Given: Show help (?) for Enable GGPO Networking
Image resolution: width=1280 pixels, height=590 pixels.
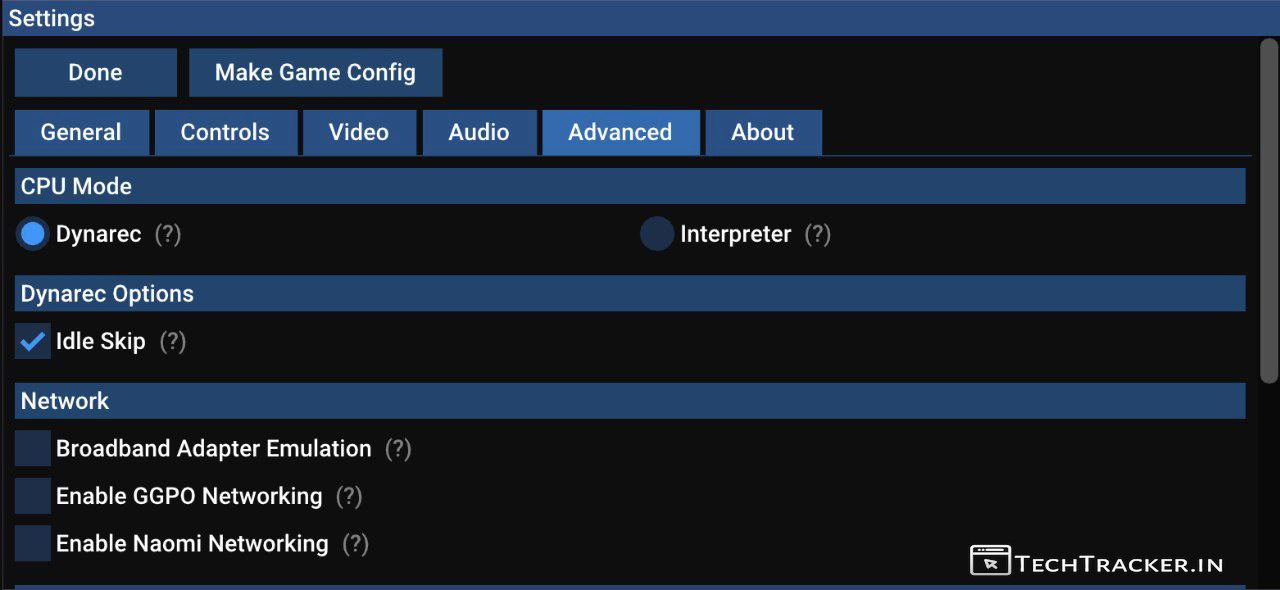Looking at the screenshot, I should [x=349, y=496].
